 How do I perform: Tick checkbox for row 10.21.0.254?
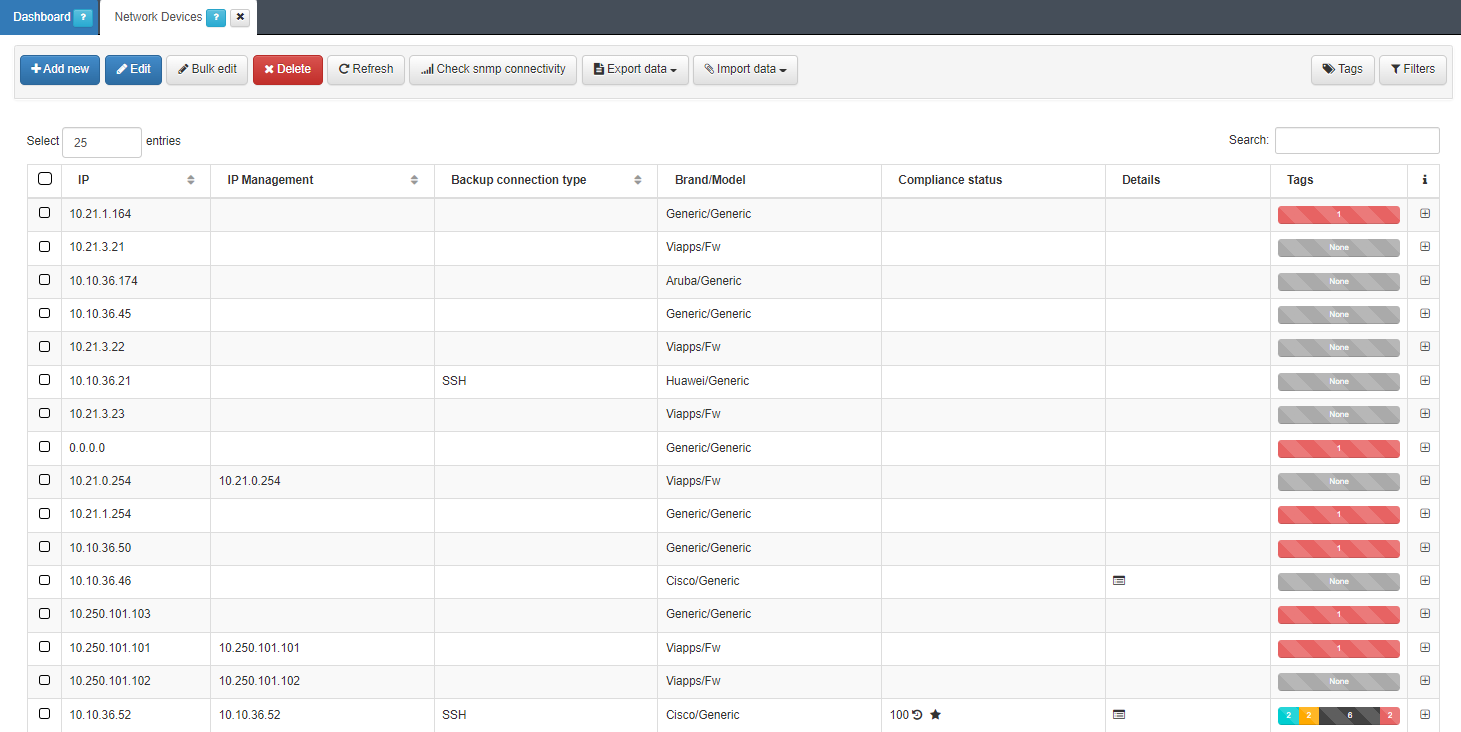(44, 480)
